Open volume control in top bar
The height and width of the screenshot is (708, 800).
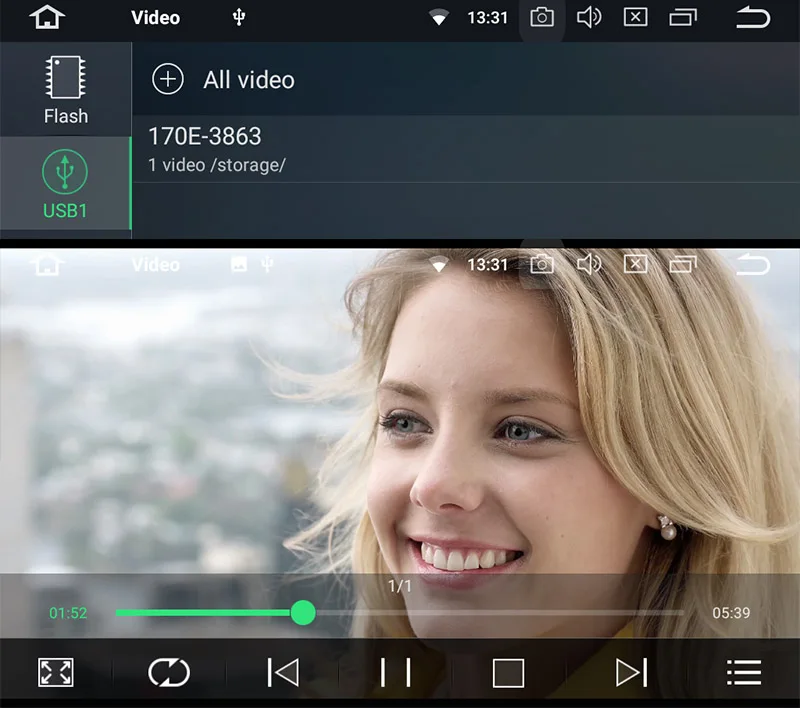point(589,18)
